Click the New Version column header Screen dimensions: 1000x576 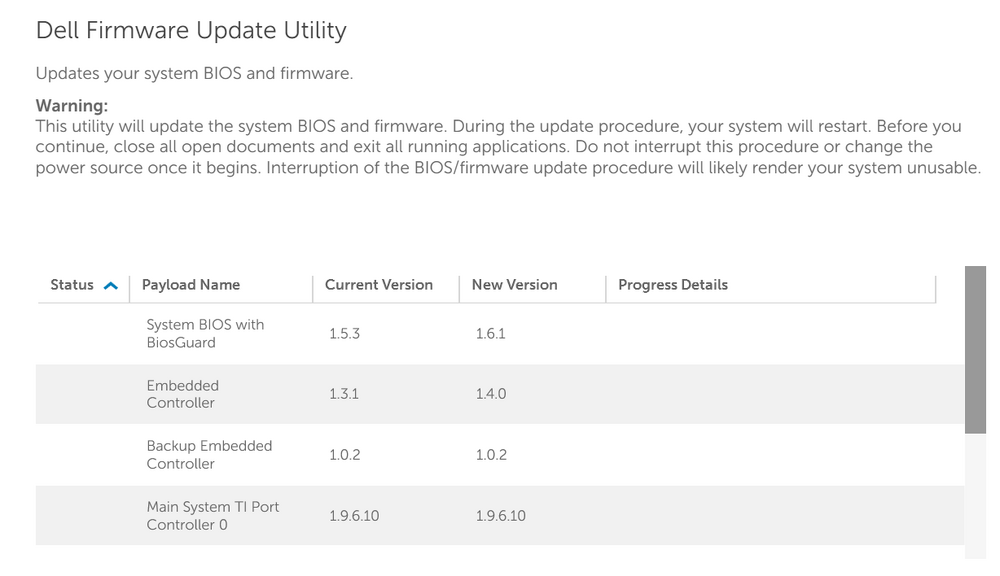point(514,285)
